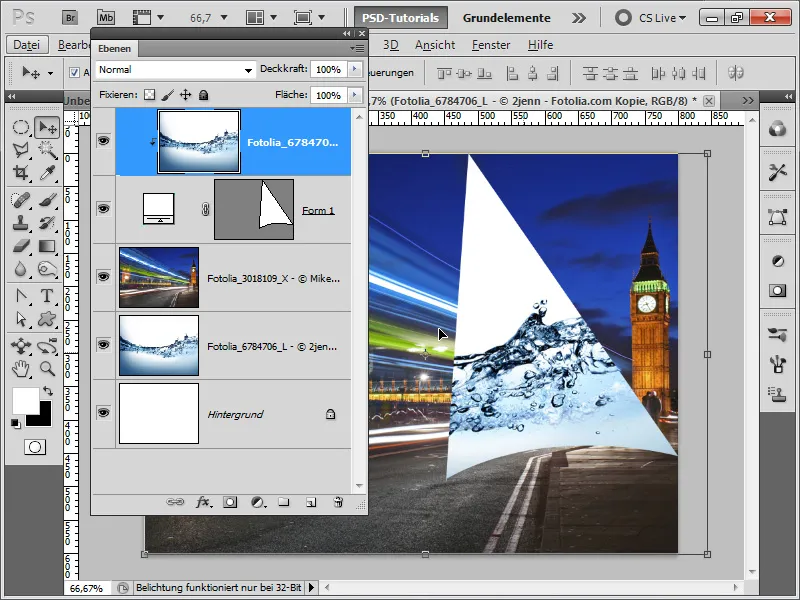This screenshot has width=800, height=600.
Task: Open the Fenster menu
Action: pos(490,45)
